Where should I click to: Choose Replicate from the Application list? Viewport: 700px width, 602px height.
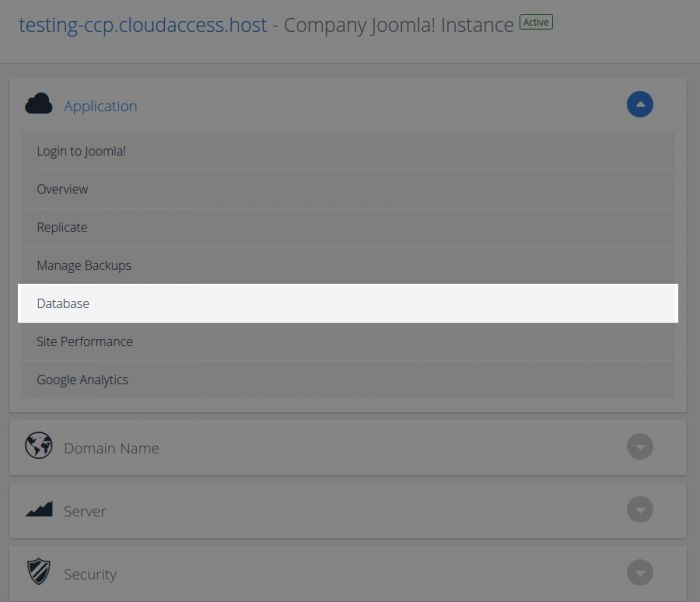[x=62, y=227]
